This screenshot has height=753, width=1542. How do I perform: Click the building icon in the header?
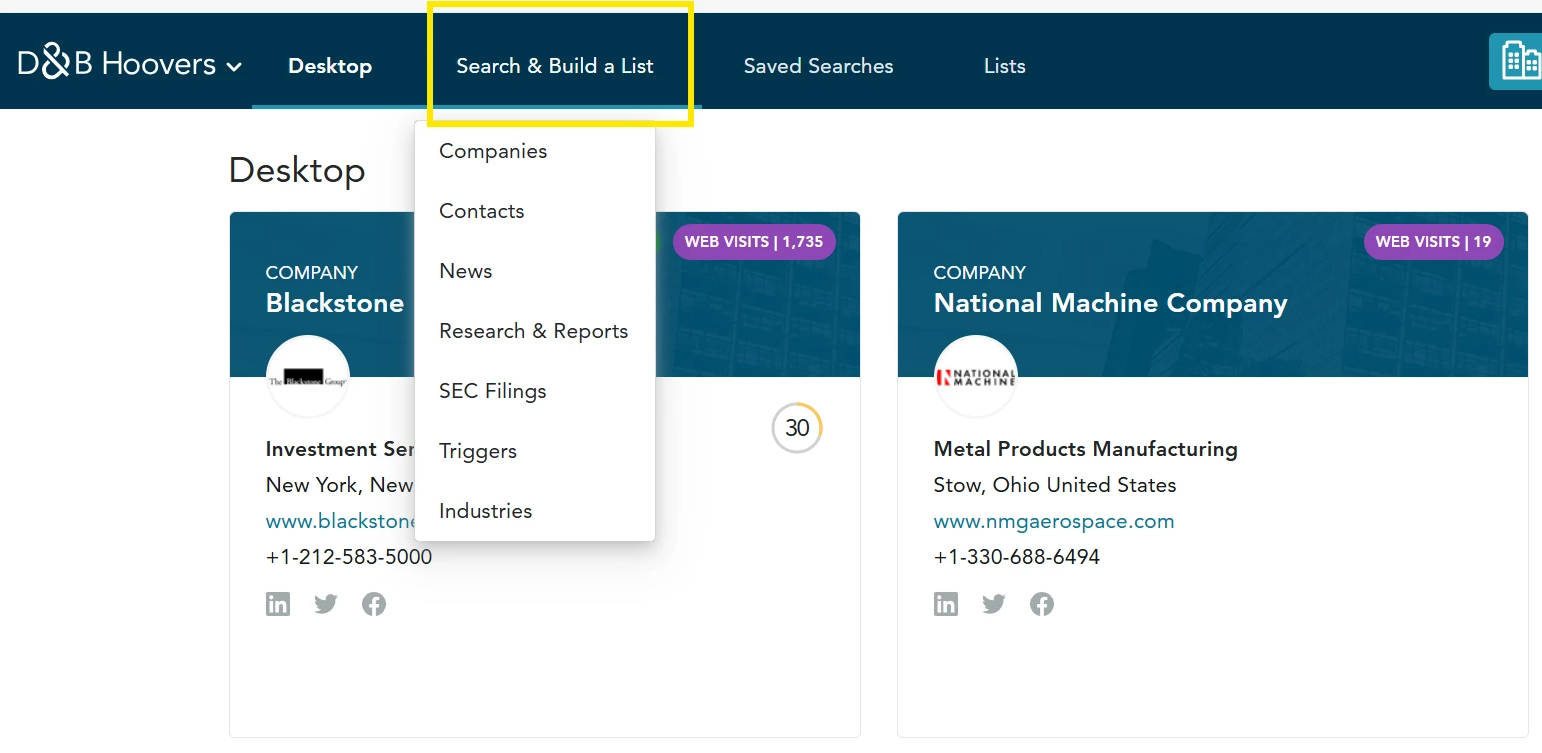(x=1518, y=62)
